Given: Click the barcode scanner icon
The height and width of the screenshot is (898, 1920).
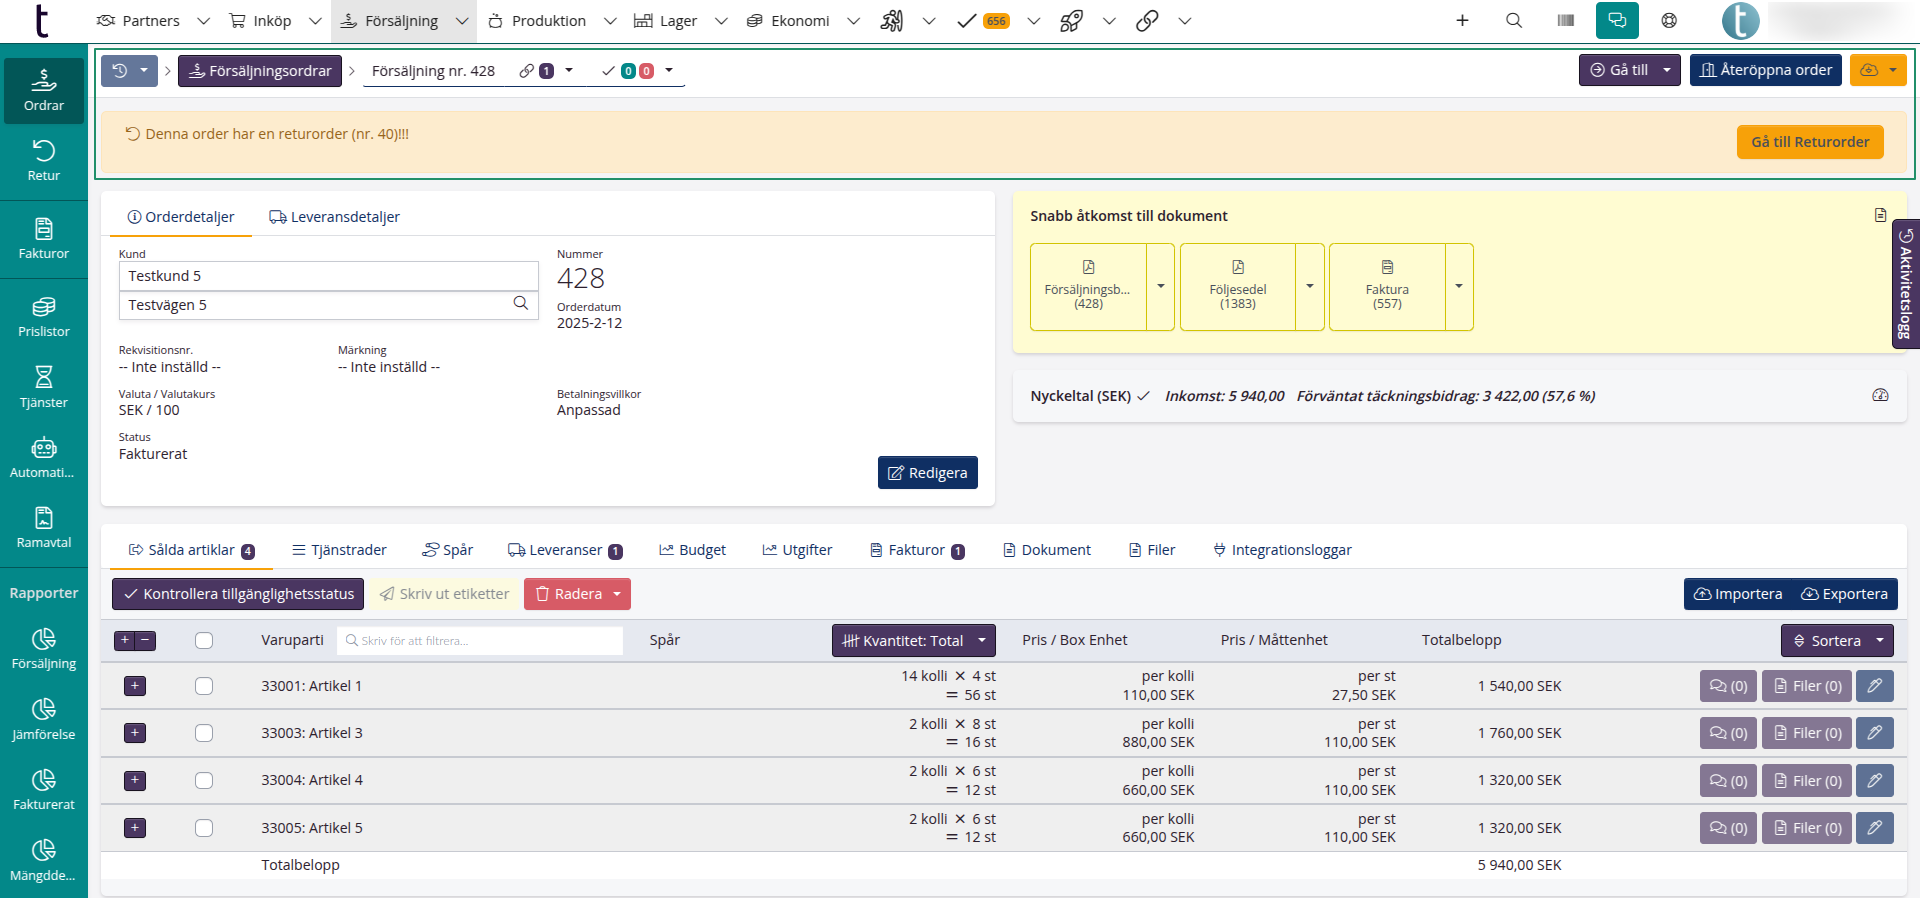Looking at the screenshot, I should [1566, 20].
